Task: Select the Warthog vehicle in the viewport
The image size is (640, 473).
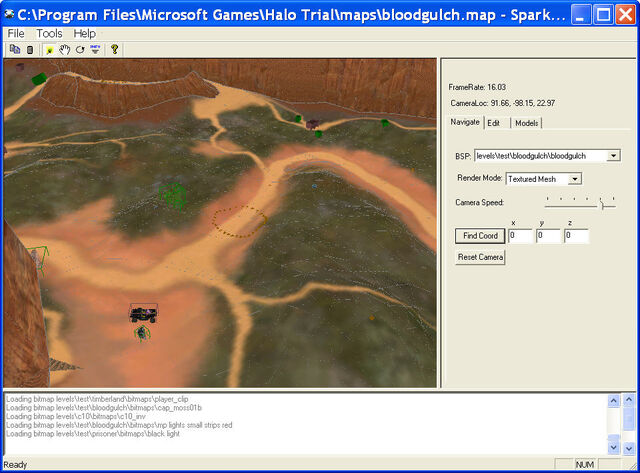Action: click(x=144, y=313)
